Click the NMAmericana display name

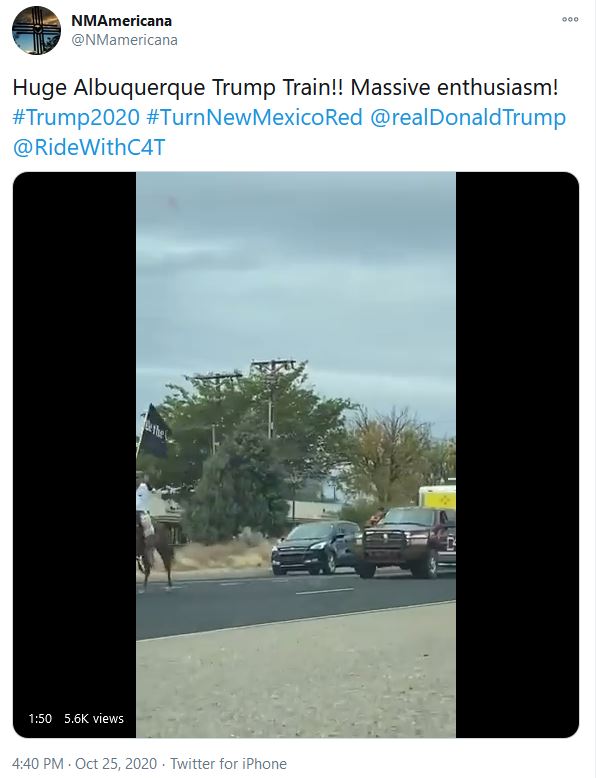pyautogui.click(x=122, y=21)
